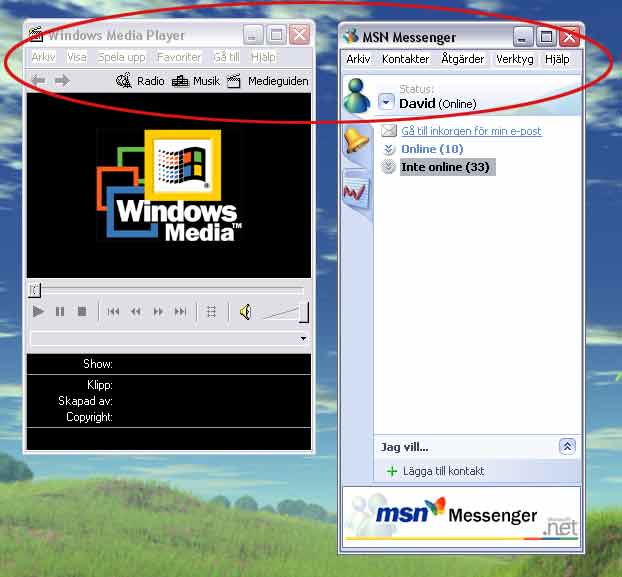Viewport: 622px width, 577px height.
Task: Collapse the Online (10) contact group
Action: (x=389, y=149)
